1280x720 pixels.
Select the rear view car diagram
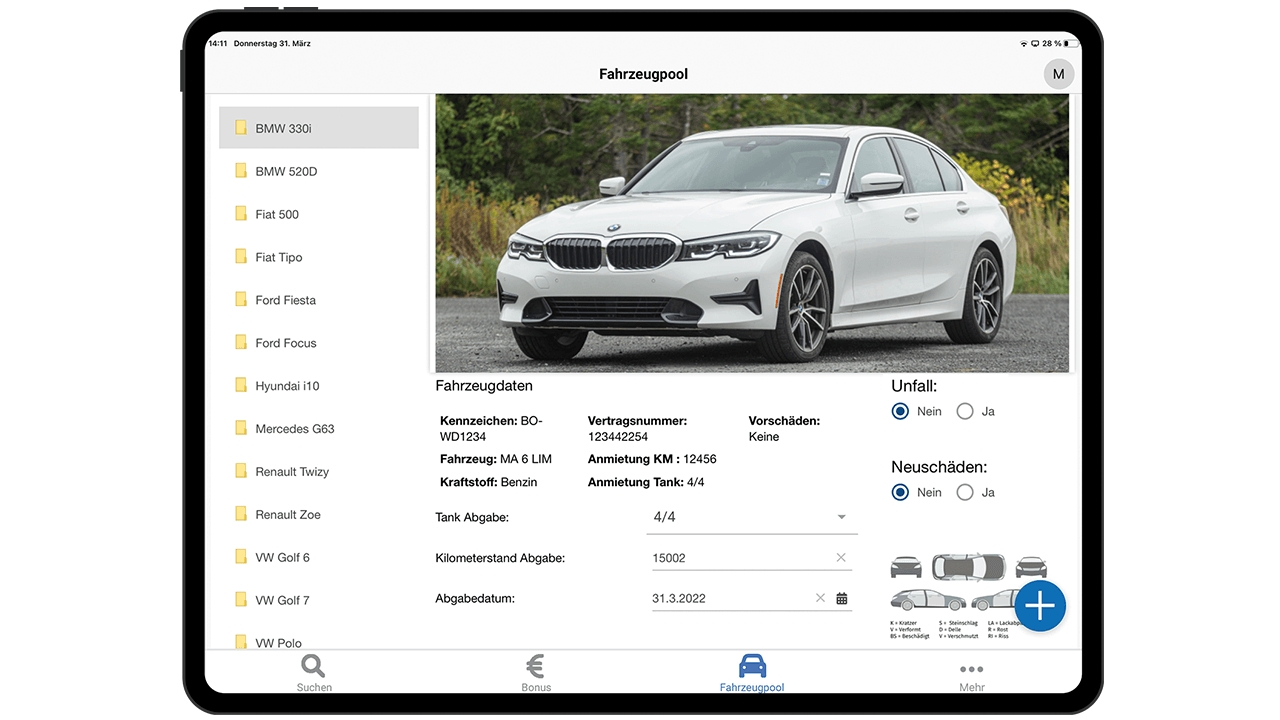click(x=1031, y=567)
